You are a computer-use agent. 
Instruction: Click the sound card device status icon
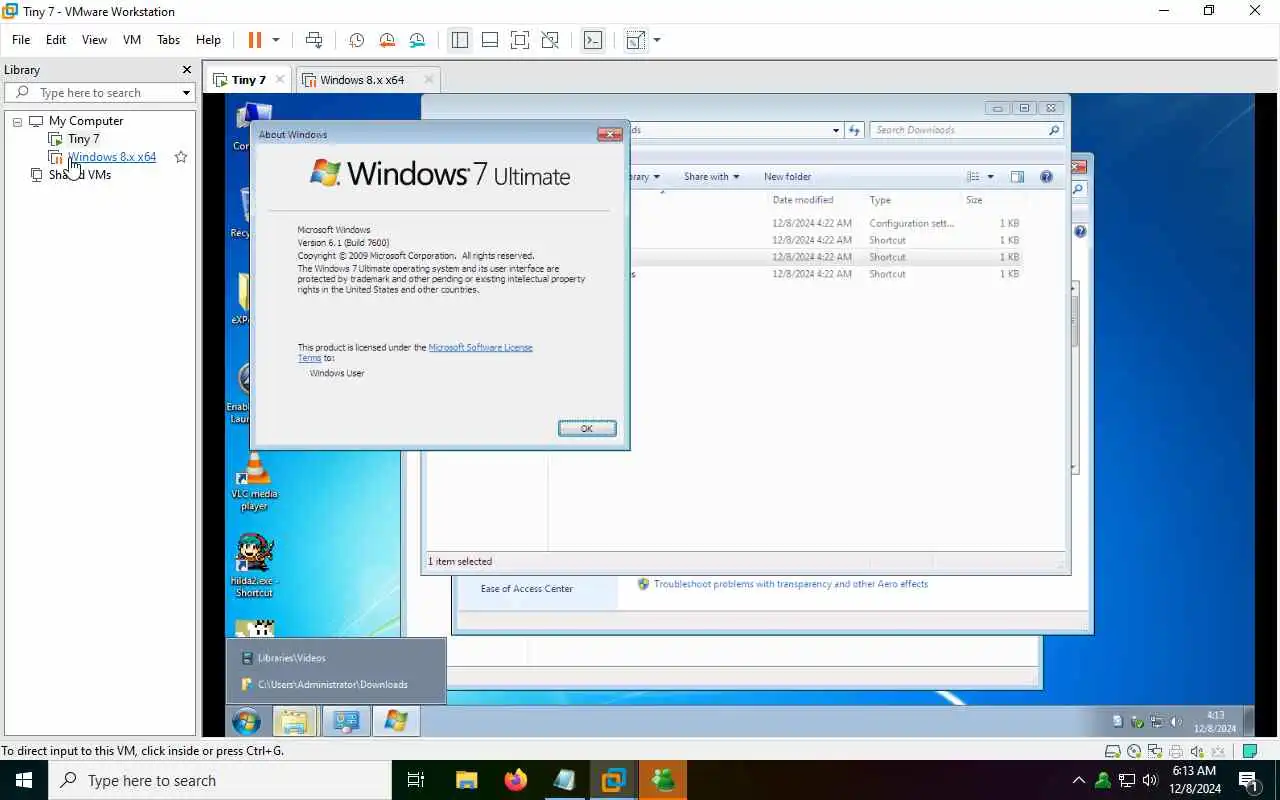1197,752
